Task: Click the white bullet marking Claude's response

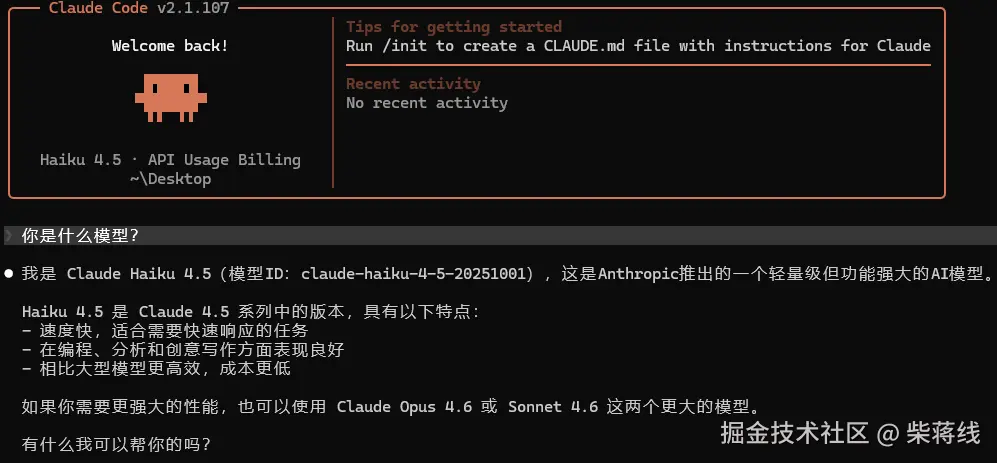Action: (x=9, y=273)
